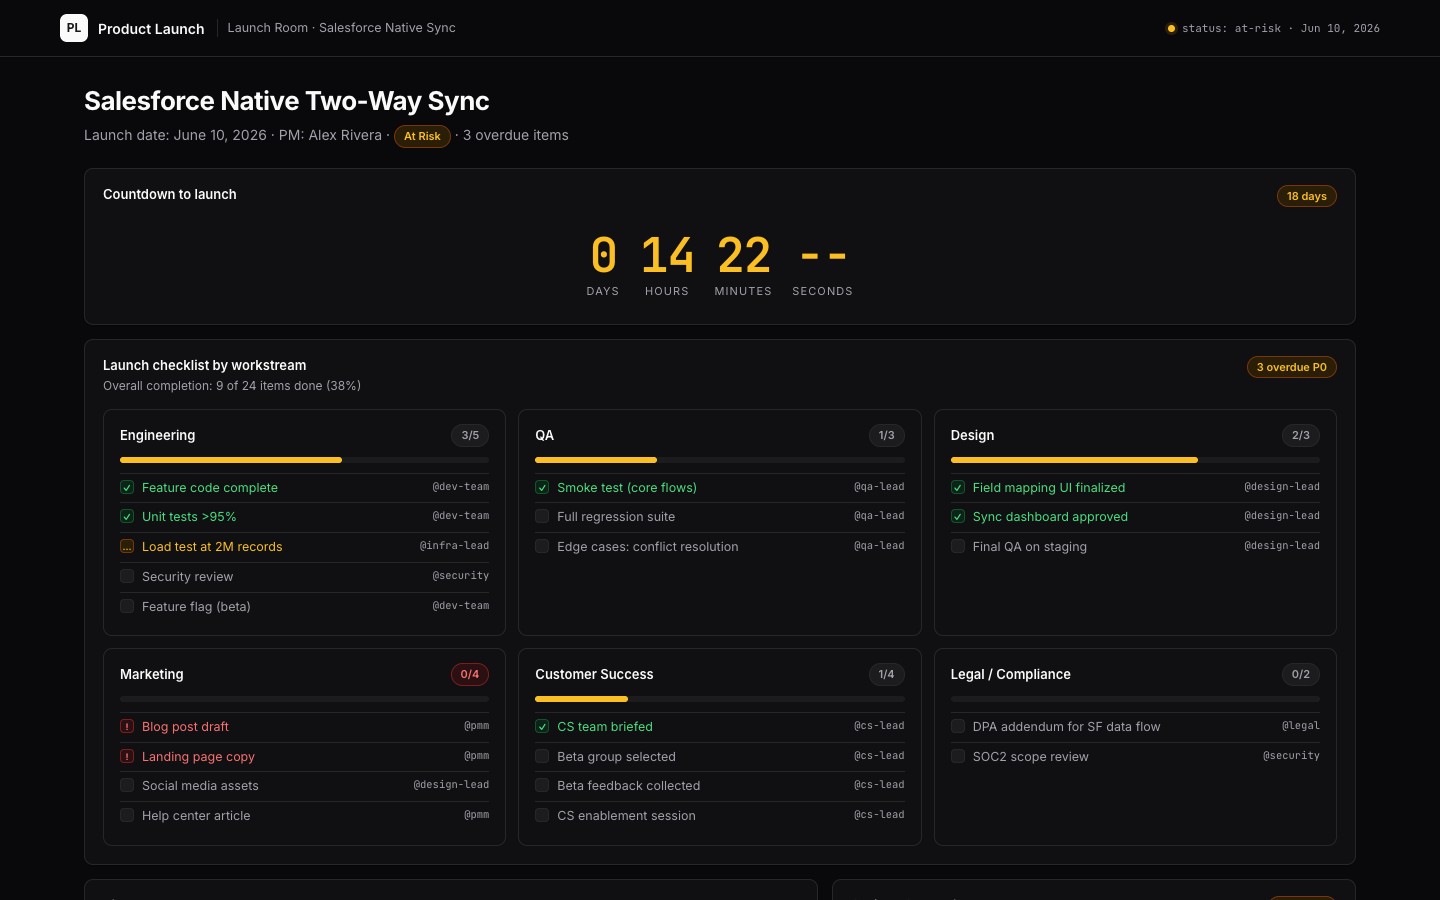Click @design-lead owner on Social media assets
Image resolution: width=1440 pixels, height=900 pixels.
tap(451, 785)
